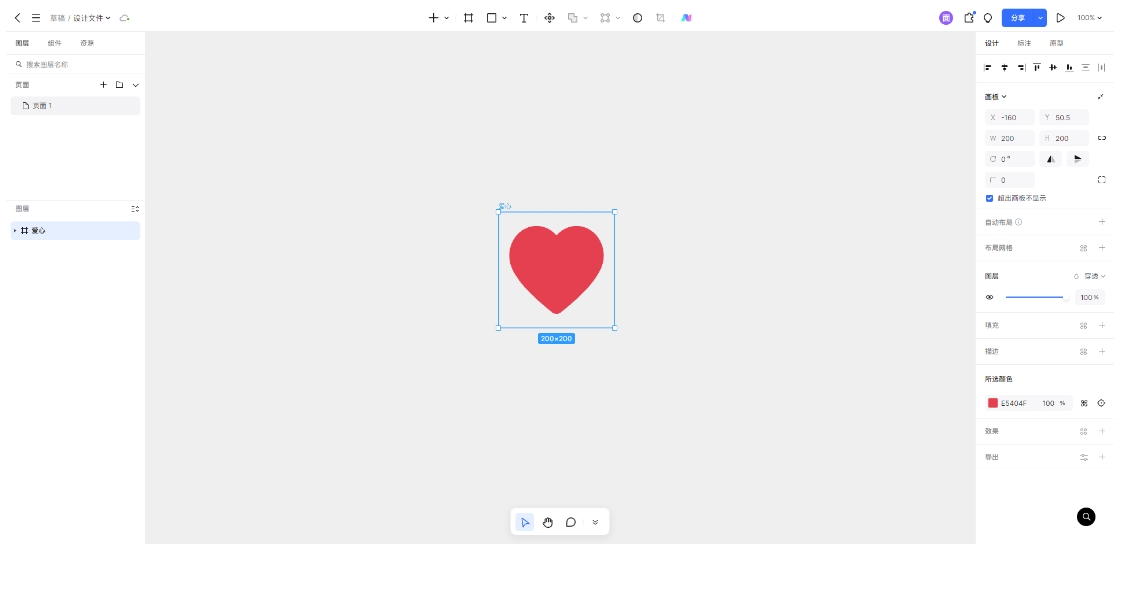
Task: Select the Frame tool in toolbar
Action: pyautogui.click(x=469, y=17)
